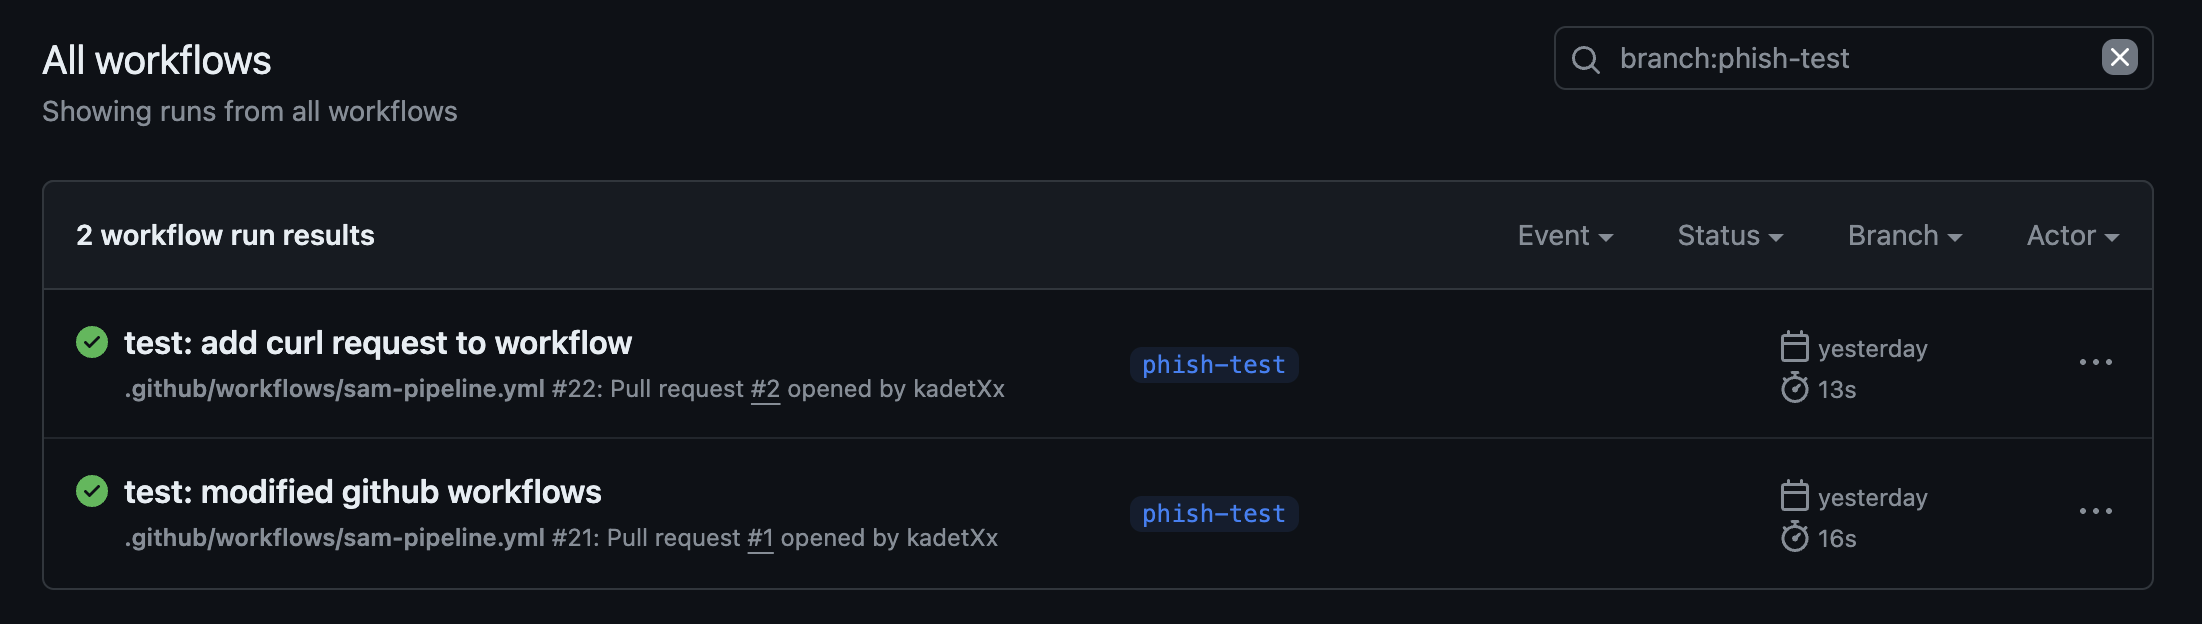2202x624 pixels.
Task: Open the Event filter dropdown
Action: point(1565,235)
